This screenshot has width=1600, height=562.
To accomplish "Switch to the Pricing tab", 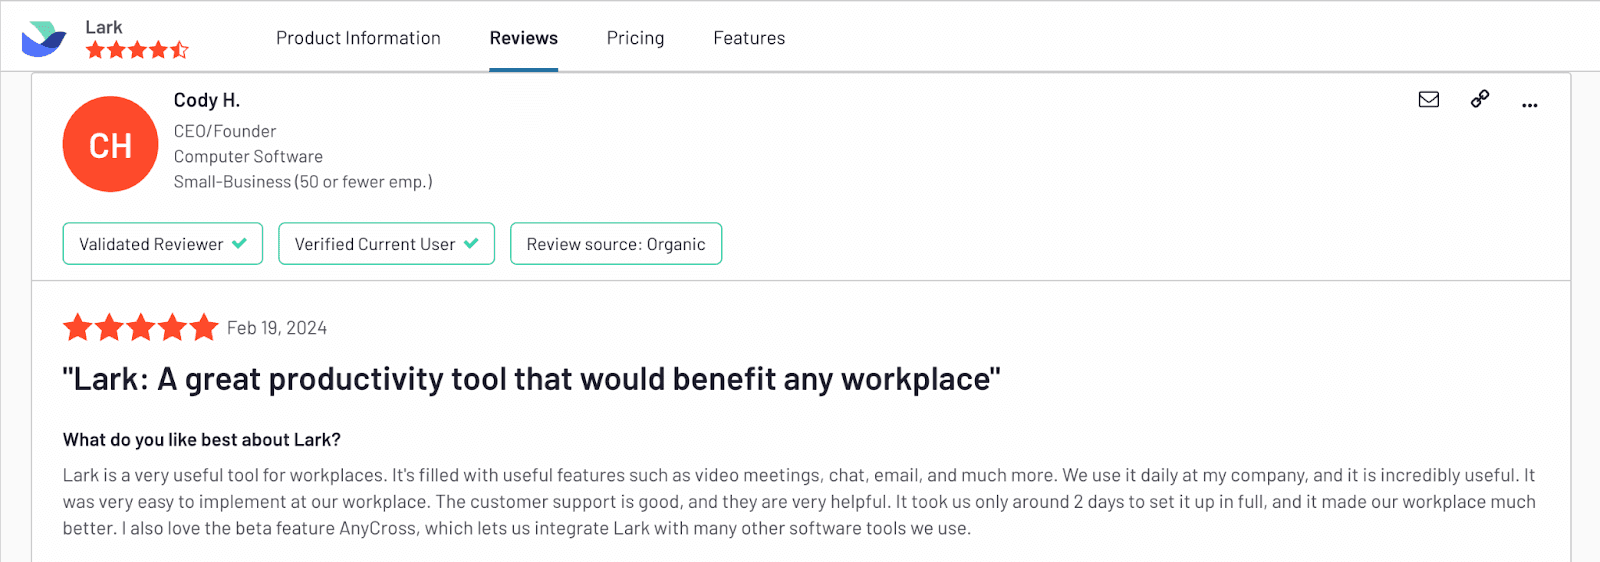I will click(x=635, y=38).
